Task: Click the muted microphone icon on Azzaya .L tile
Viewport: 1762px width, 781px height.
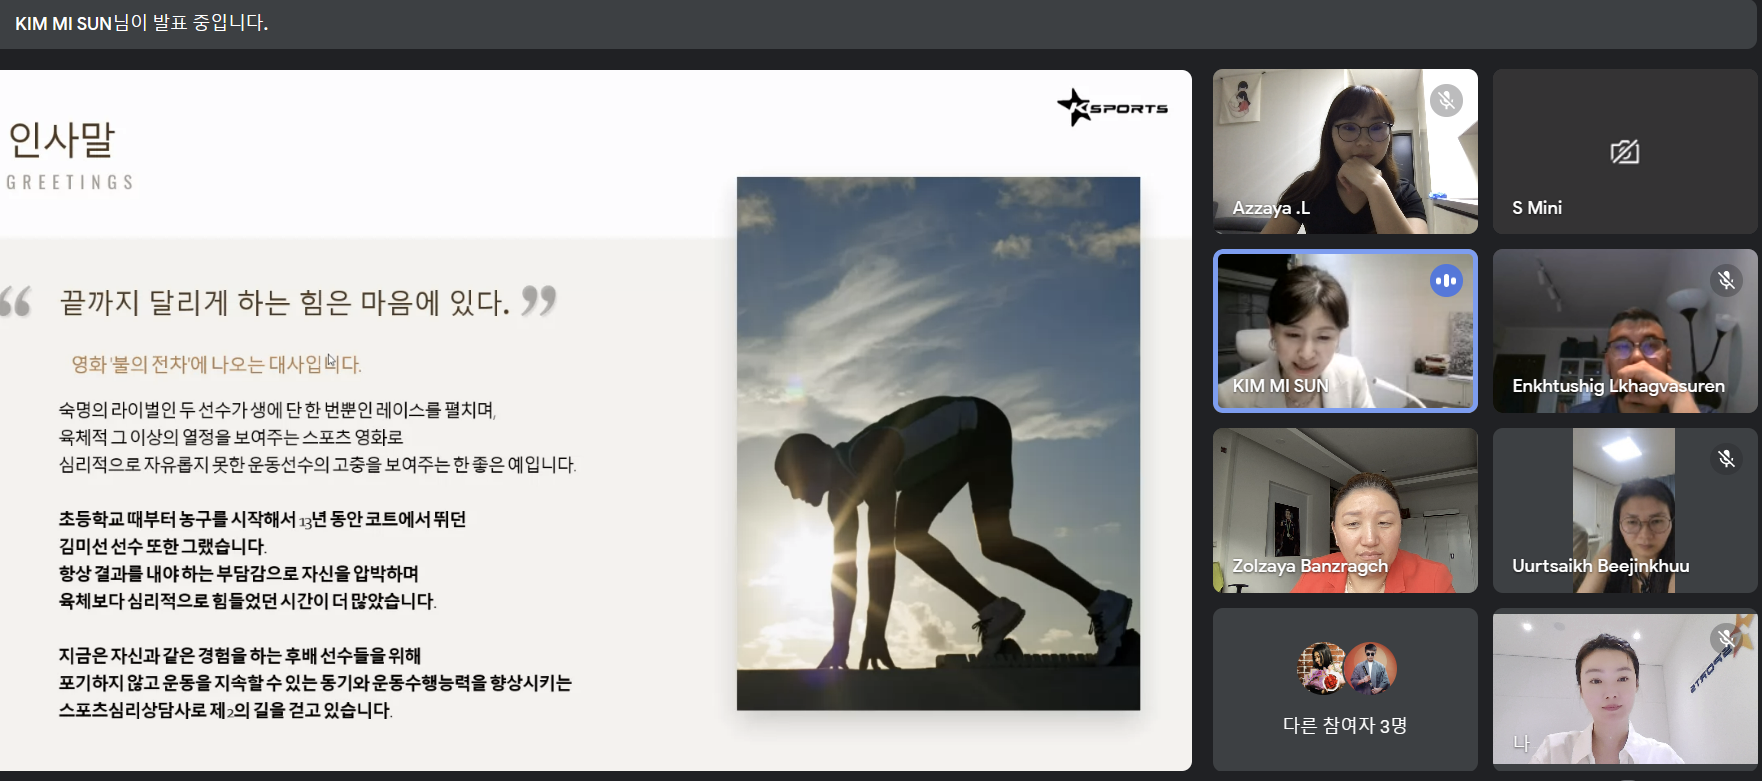Action: pos(1446,101)
